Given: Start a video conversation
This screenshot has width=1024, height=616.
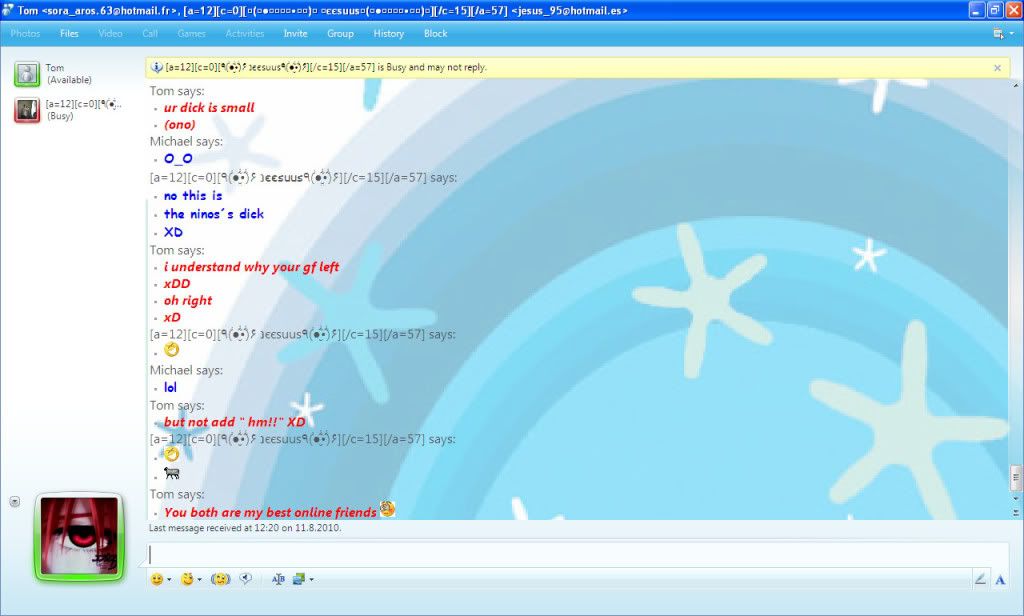Looking at the screenshot, I should 110,33.
